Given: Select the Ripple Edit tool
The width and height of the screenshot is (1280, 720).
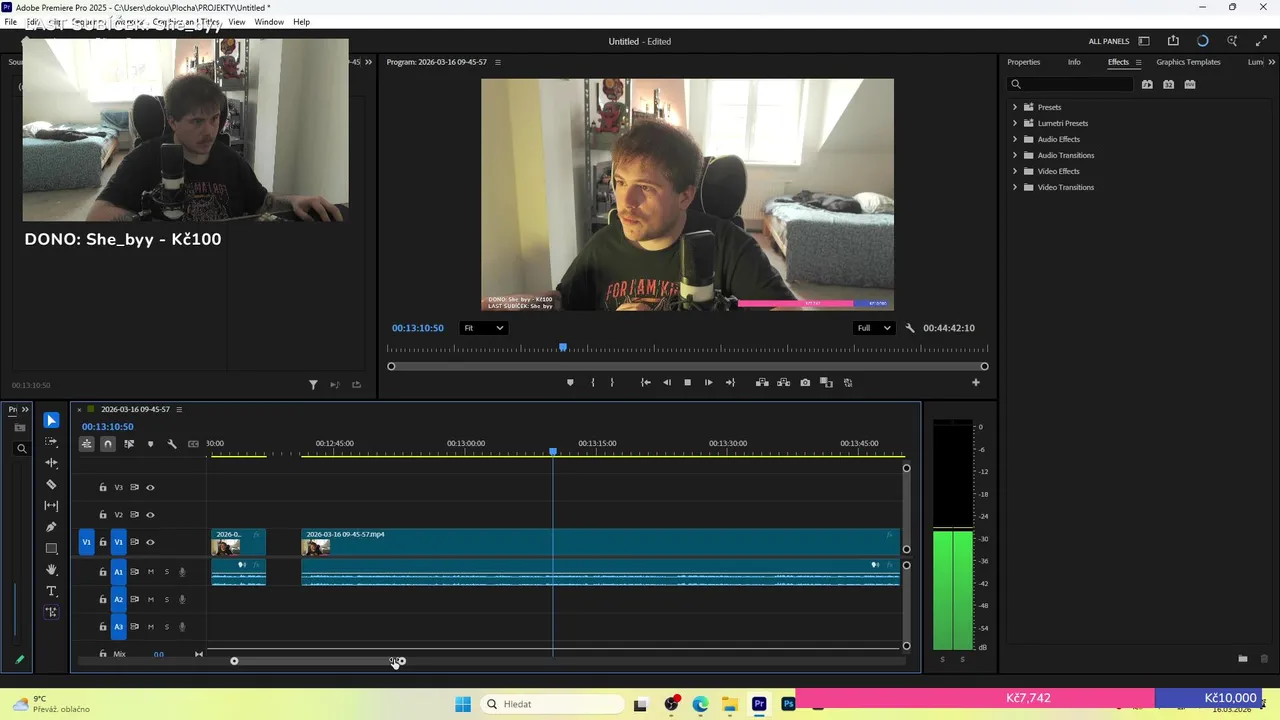Looking at the screenshot, I should [x=51, y=463].
